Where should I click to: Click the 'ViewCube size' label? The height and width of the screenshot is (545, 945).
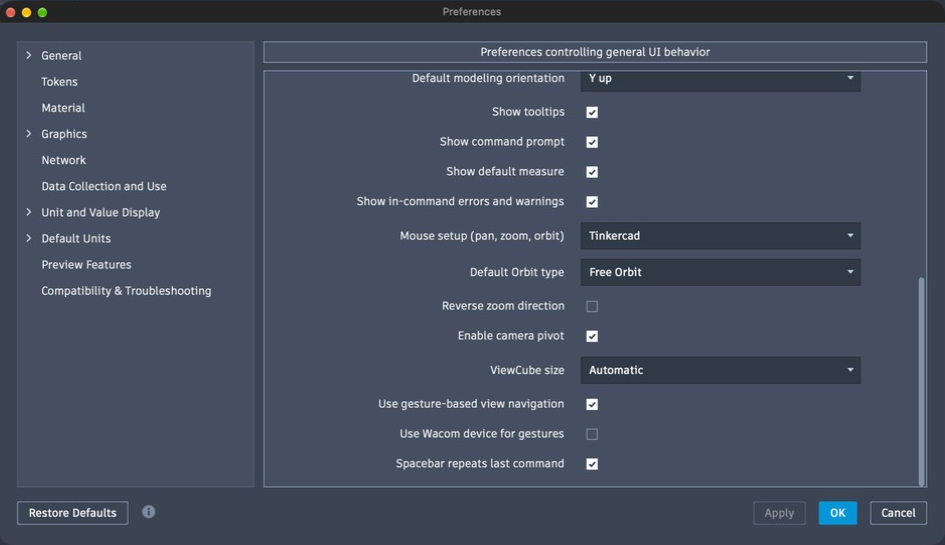(527, 370)
